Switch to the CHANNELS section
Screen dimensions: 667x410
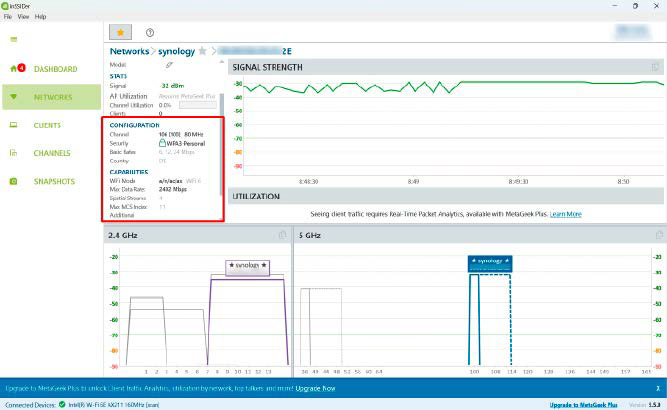pyautogui.click(x=52, y=153)
